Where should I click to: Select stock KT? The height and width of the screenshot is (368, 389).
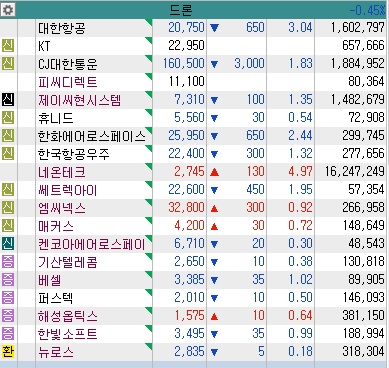(44, 46)
